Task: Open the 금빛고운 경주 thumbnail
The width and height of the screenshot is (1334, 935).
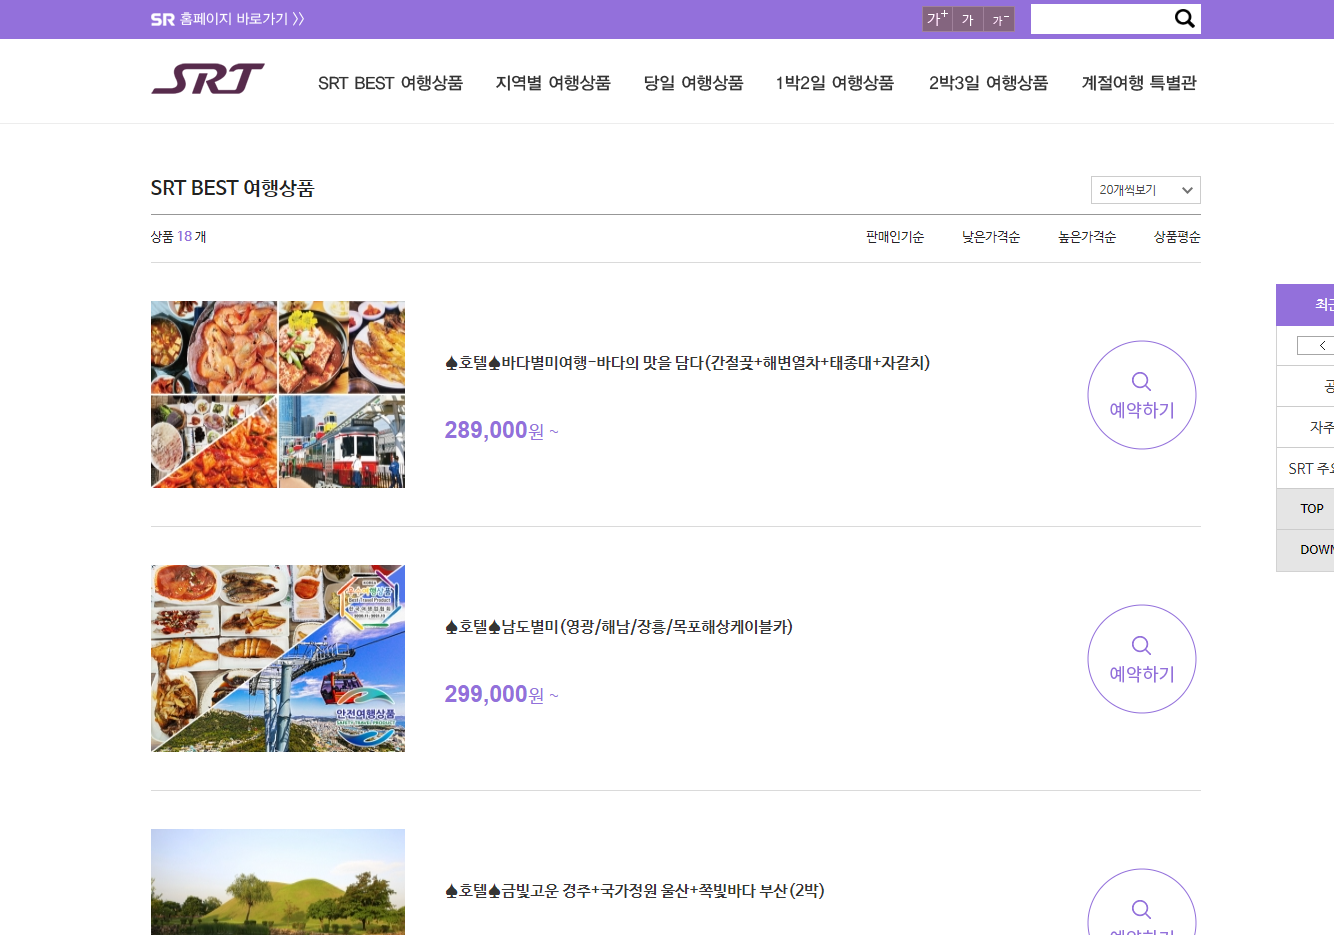Action: tap(278, 882)
